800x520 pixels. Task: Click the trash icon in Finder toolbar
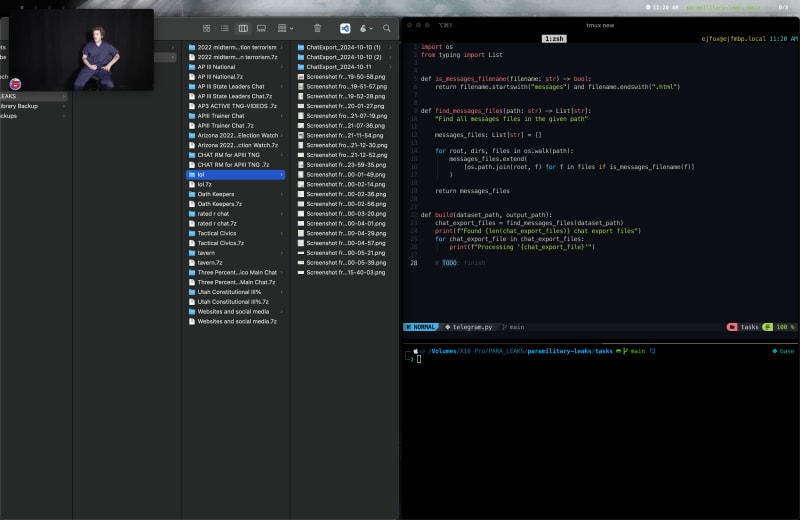click(x=317, y=29)
